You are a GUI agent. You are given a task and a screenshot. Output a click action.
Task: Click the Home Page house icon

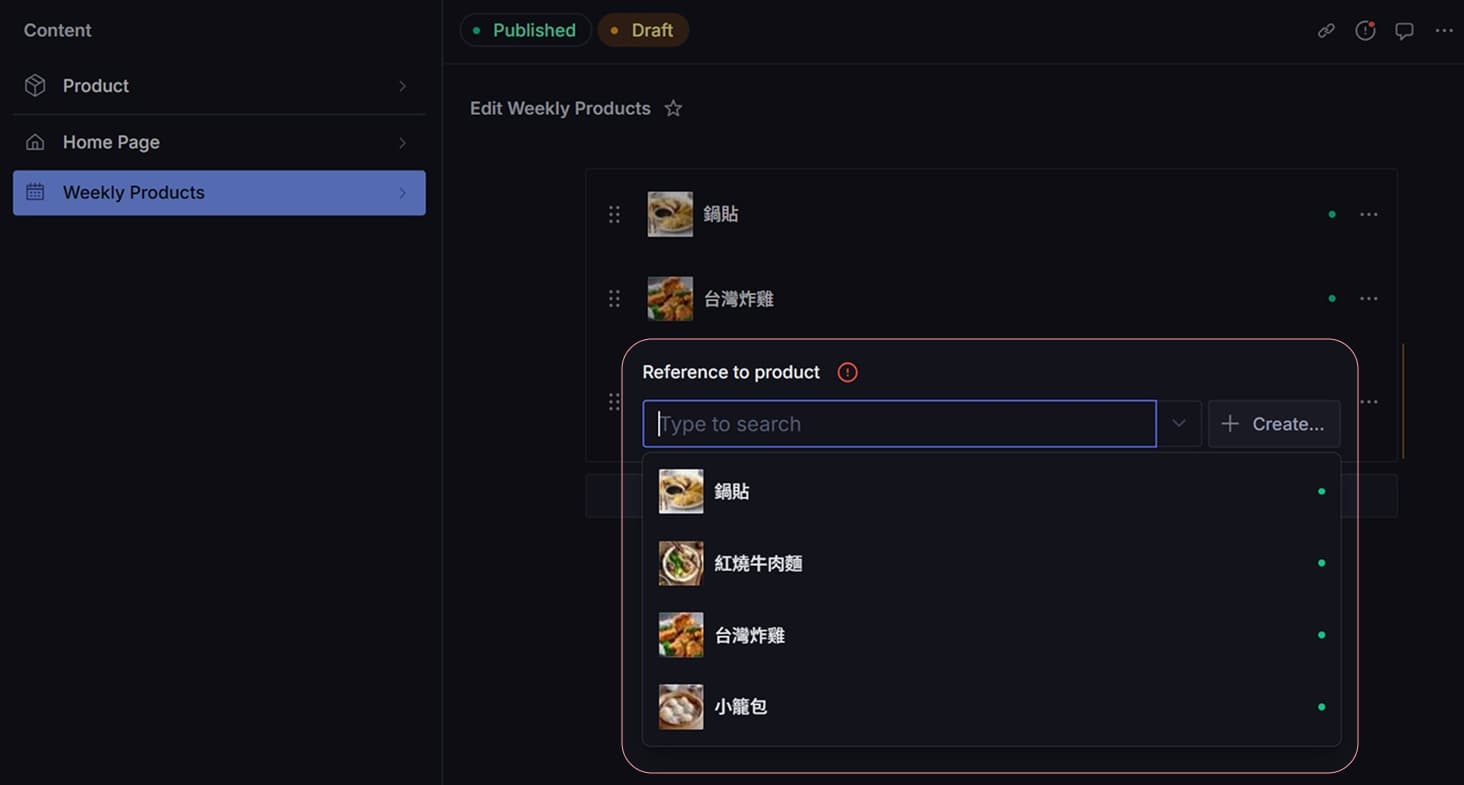35,142
